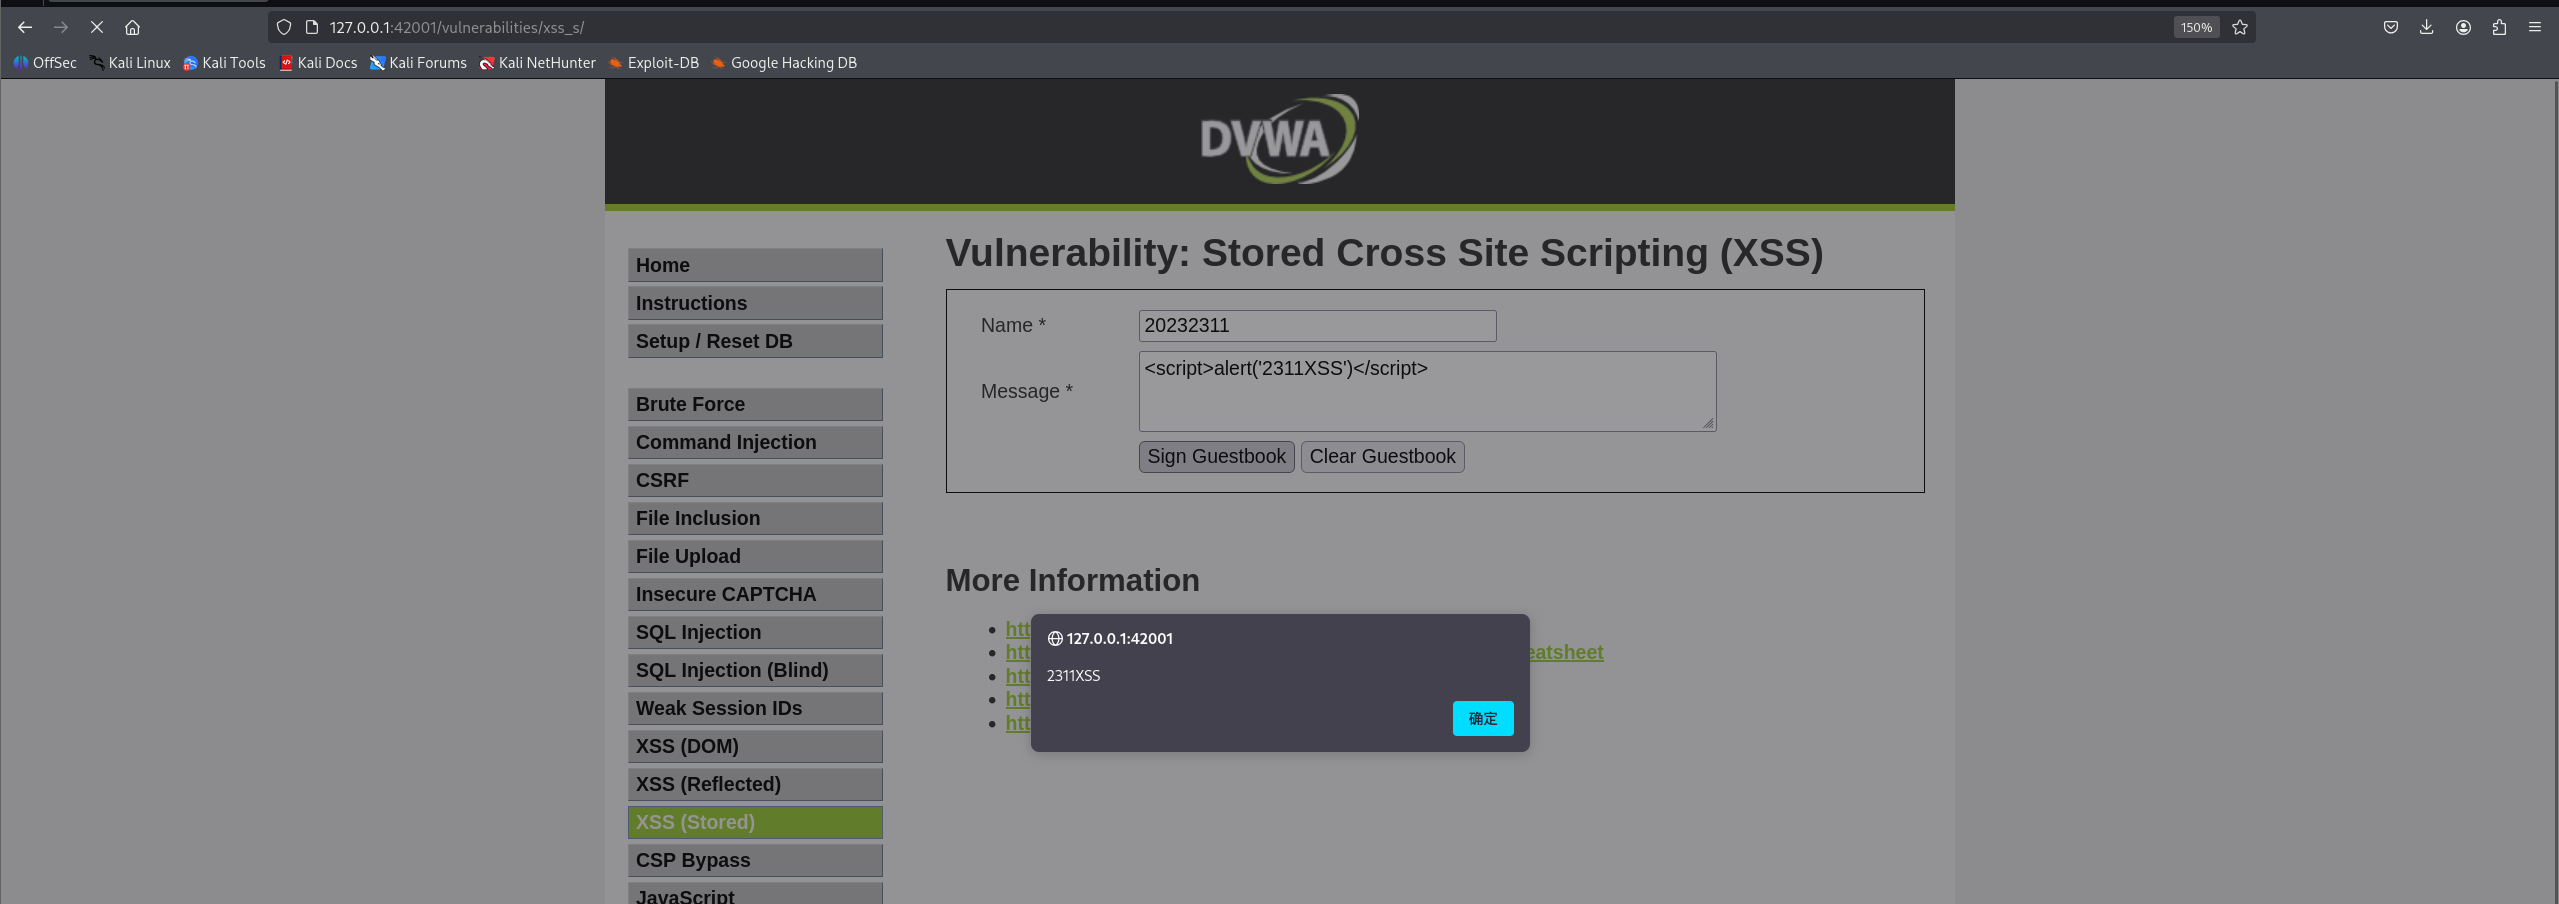
Task: Open the Kali Docs bookmark
Action: 318,63
